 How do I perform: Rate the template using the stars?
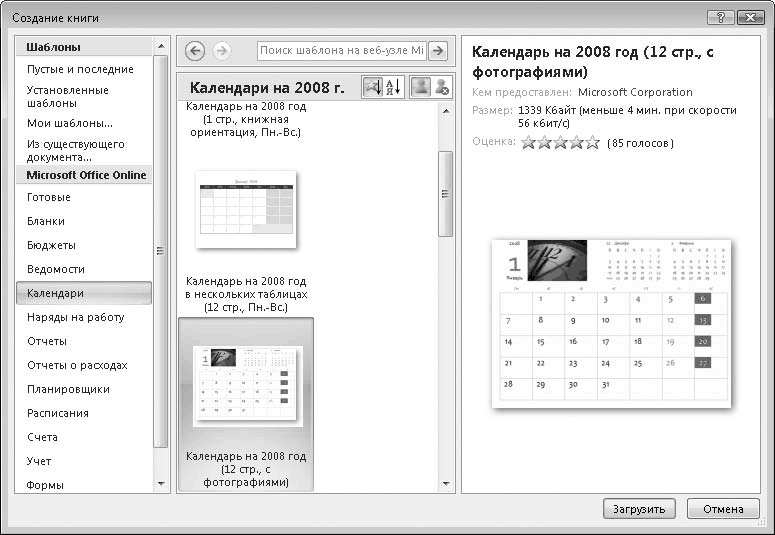(x=560, y=143)
